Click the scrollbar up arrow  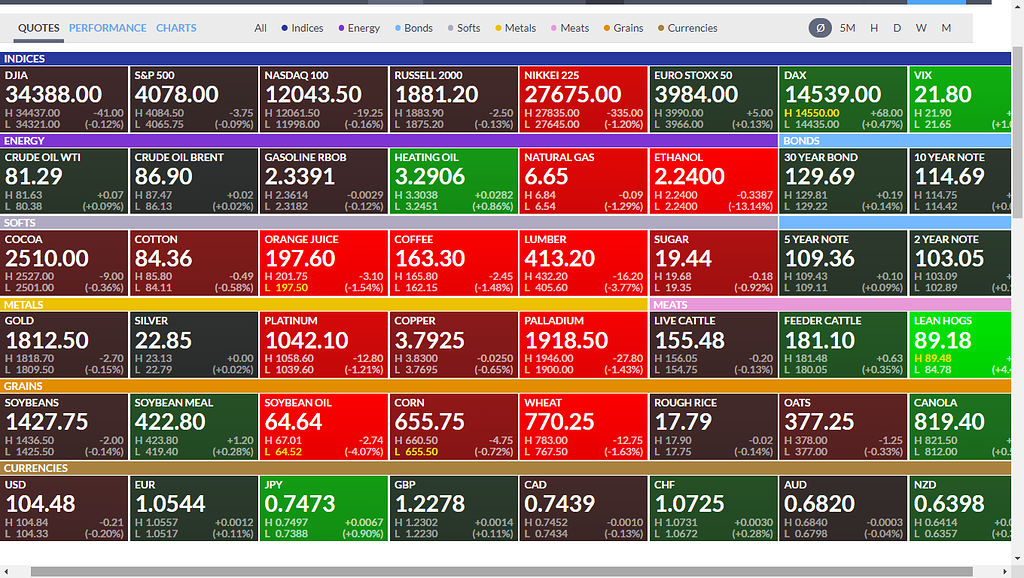[x=1017, y=46]
